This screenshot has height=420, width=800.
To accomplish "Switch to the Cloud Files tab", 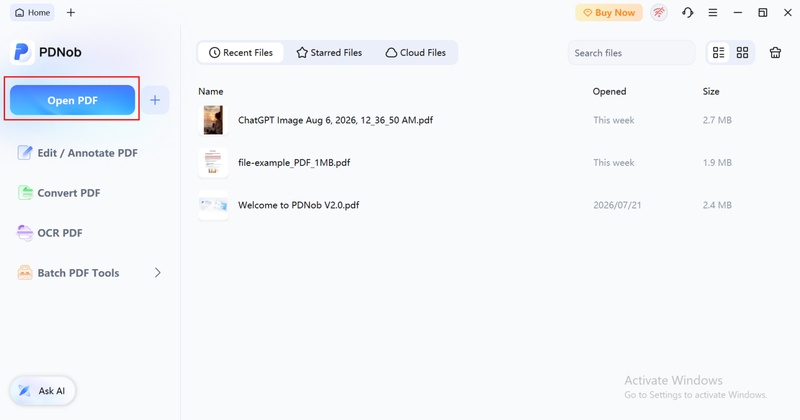I will (x=415, y=53).
